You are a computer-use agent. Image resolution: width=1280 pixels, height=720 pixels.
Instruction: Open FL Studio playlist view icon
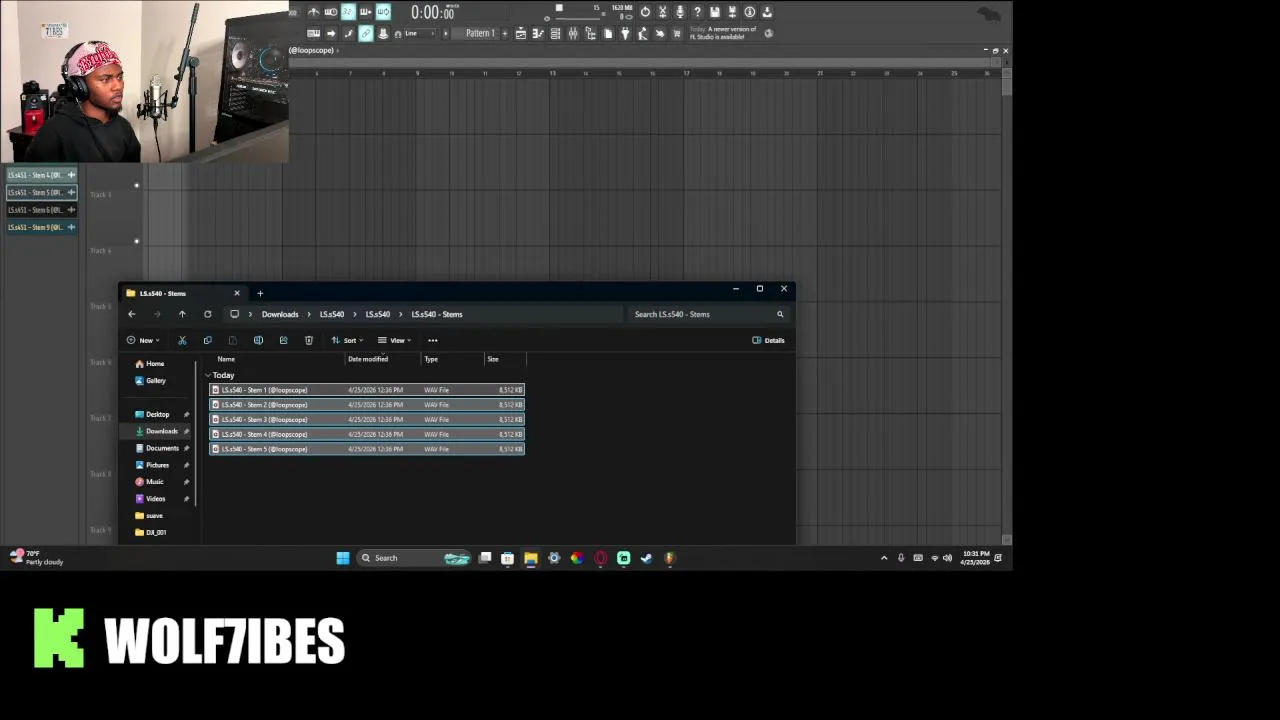tap(520, 33)
